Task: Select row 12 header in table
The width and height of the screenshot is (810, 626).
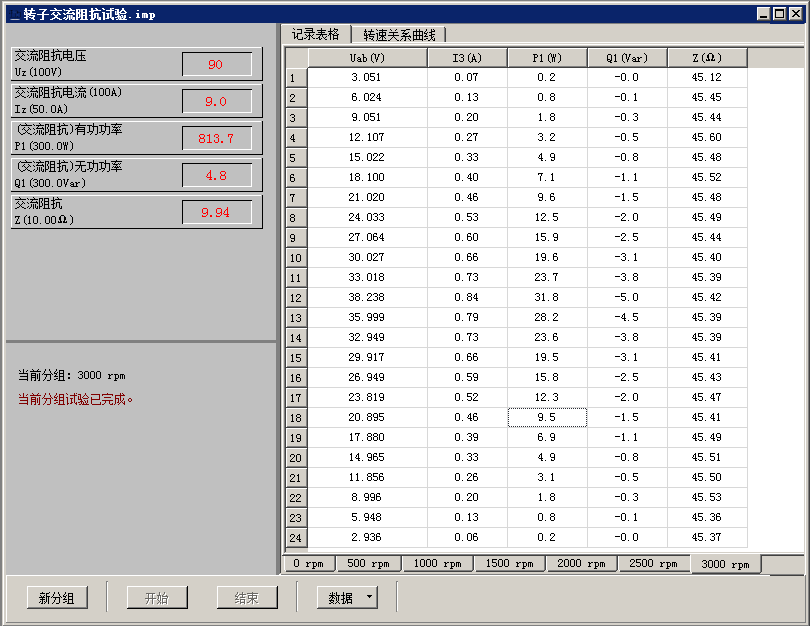Action: 295,298
